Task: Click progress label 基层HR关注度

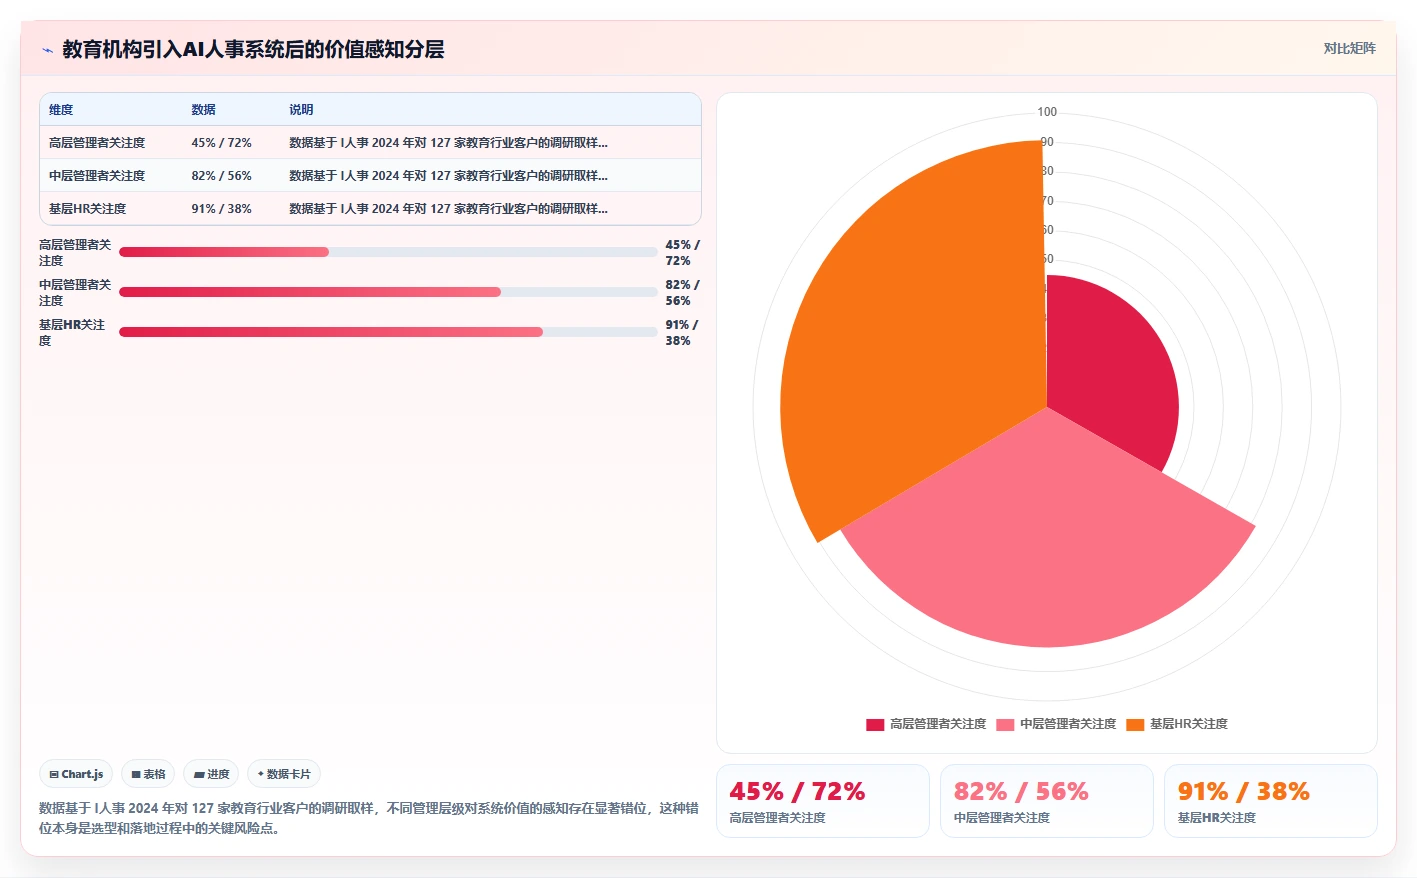Action: pyautogui.click(x=72, y=332)
